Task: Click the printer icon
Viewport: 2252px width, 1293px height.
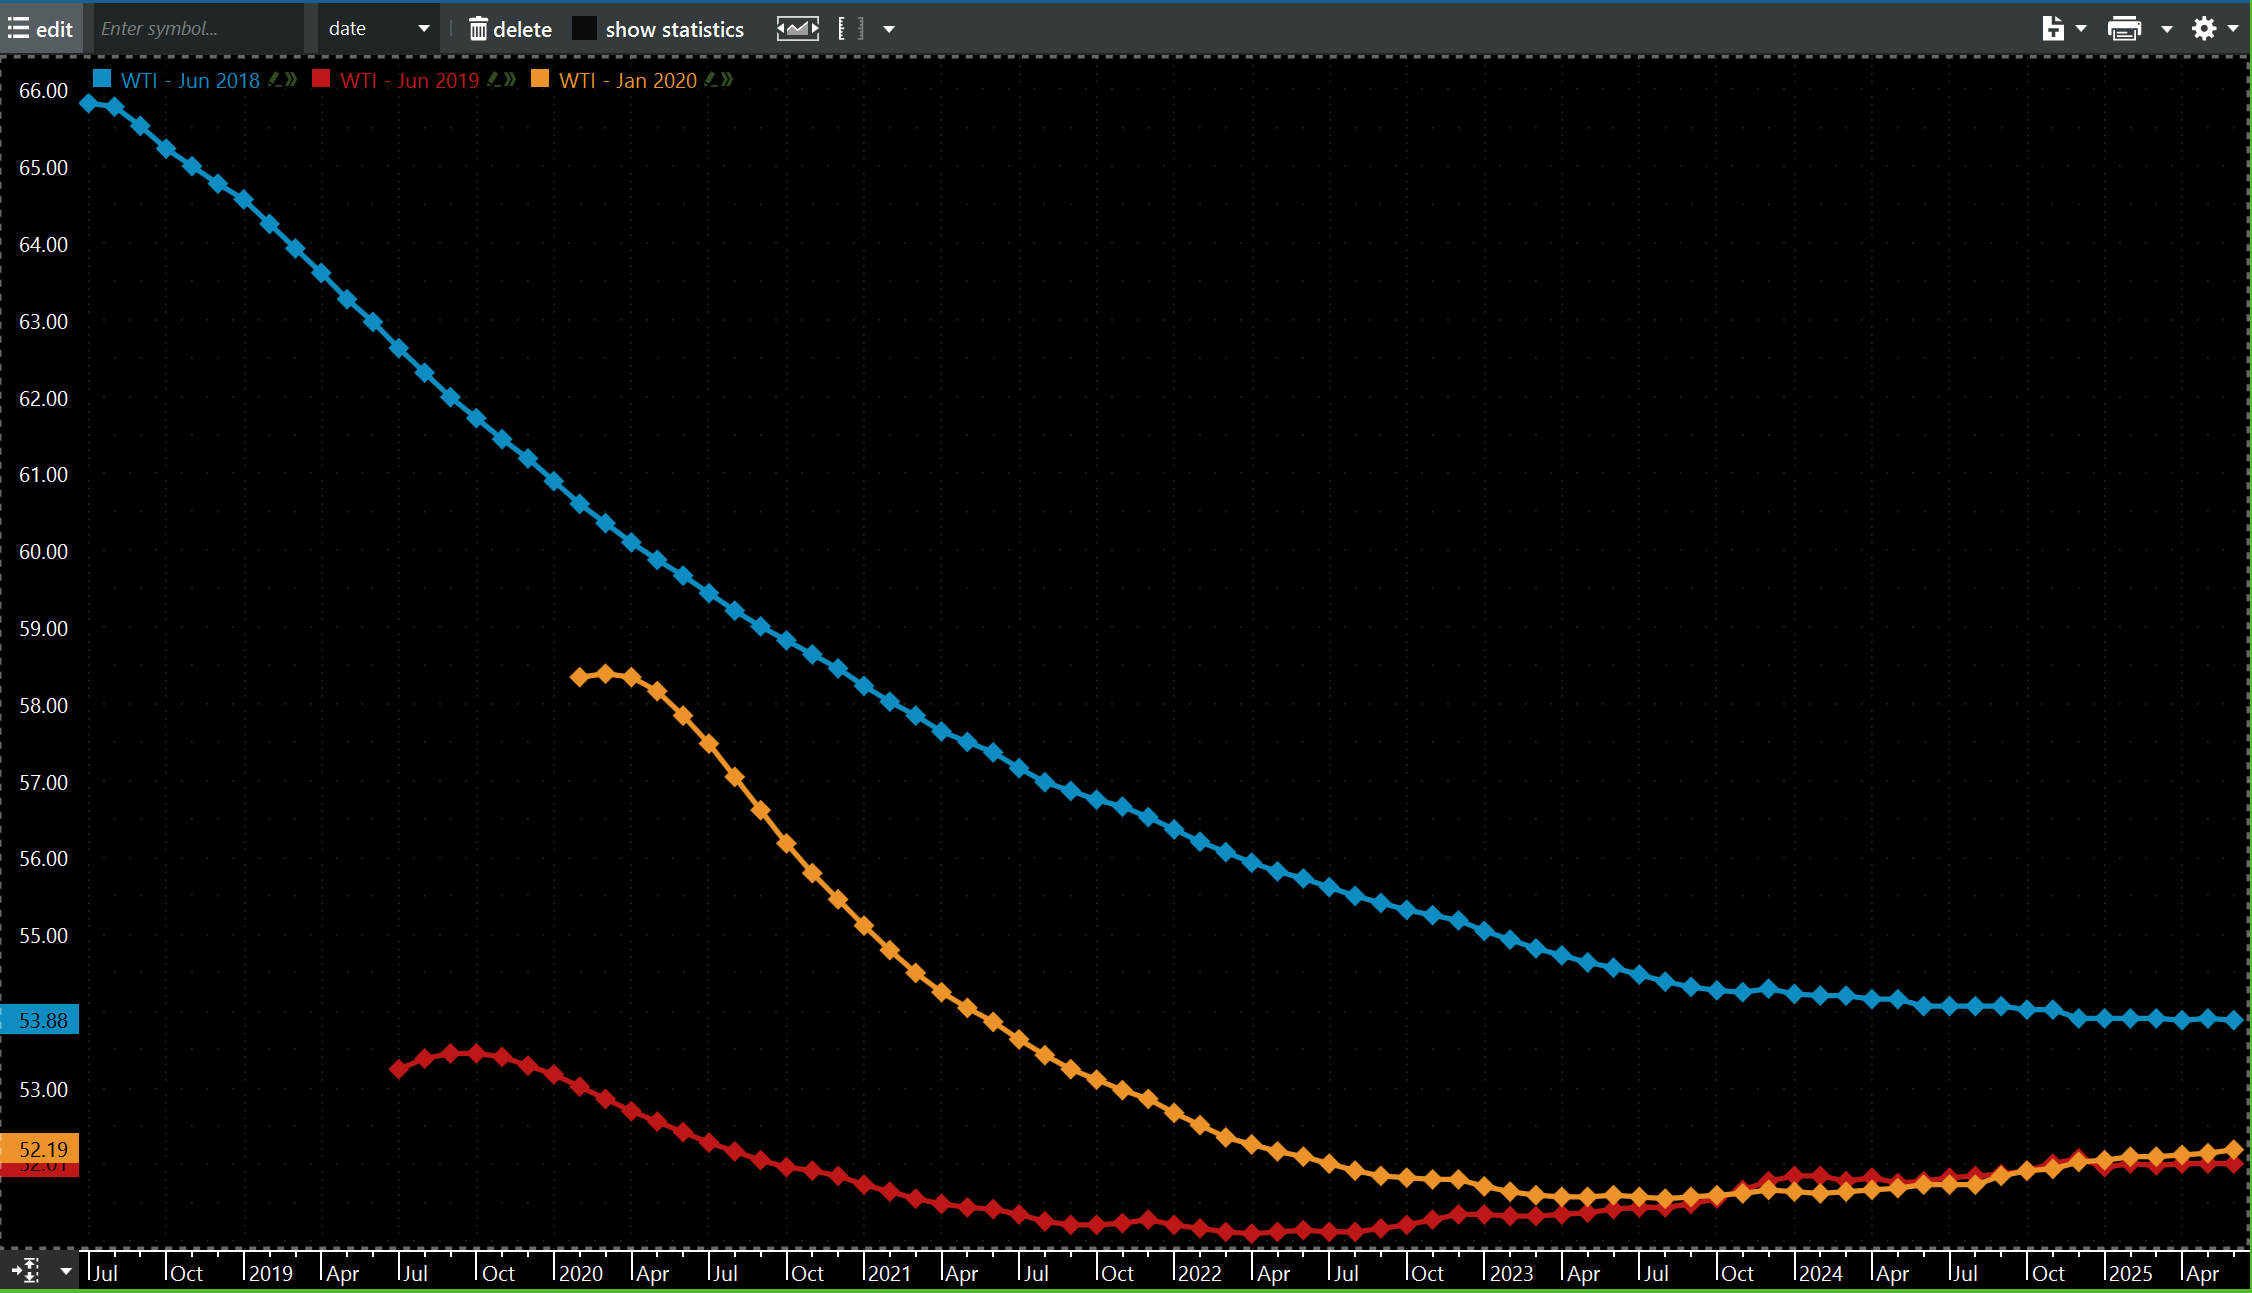Action: pos(2124,29)
